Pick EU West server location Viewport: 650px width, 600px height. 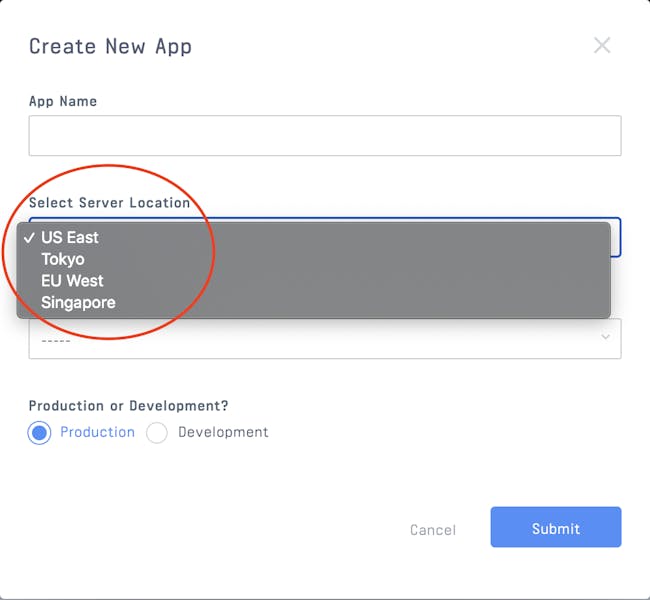pos(72,281)
